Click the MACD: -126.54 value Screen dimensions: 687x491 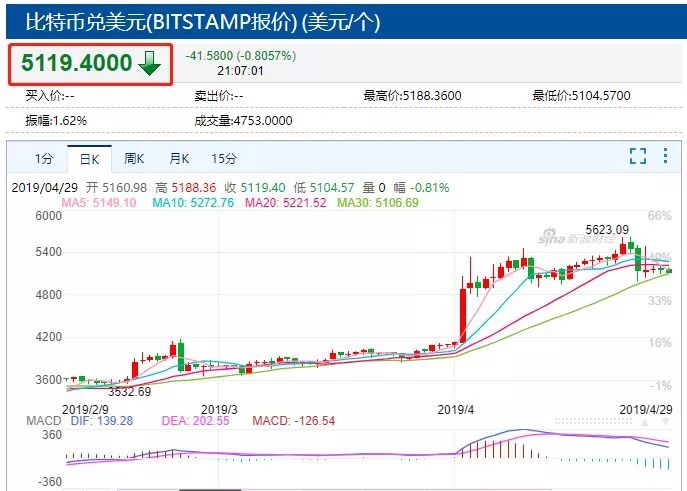tap(294, 421)
